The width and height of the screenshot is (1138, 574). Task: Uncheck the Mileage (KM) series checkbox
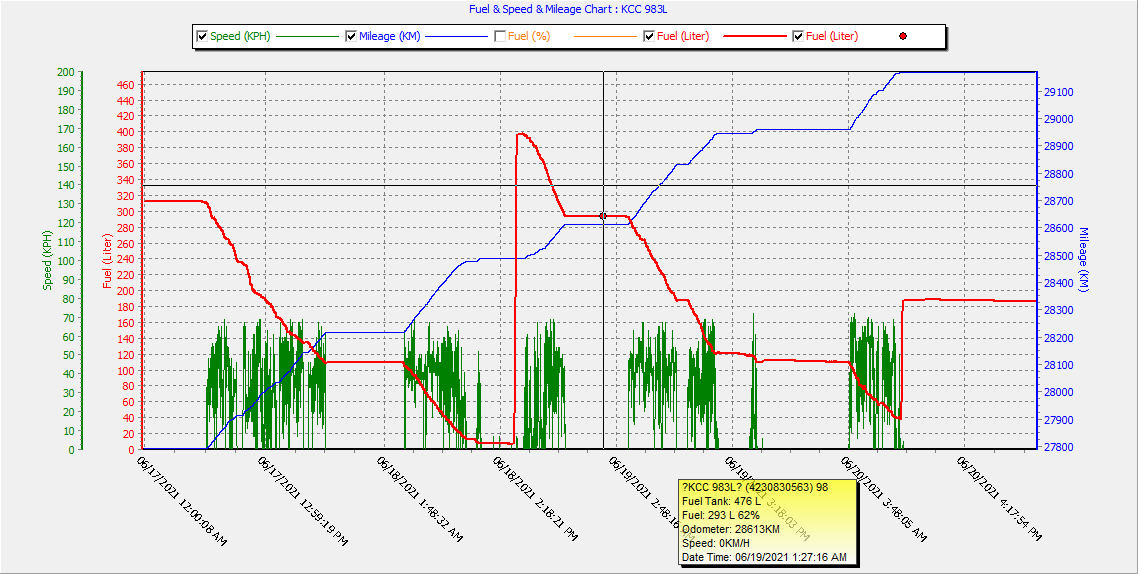(x=351, y=37)
